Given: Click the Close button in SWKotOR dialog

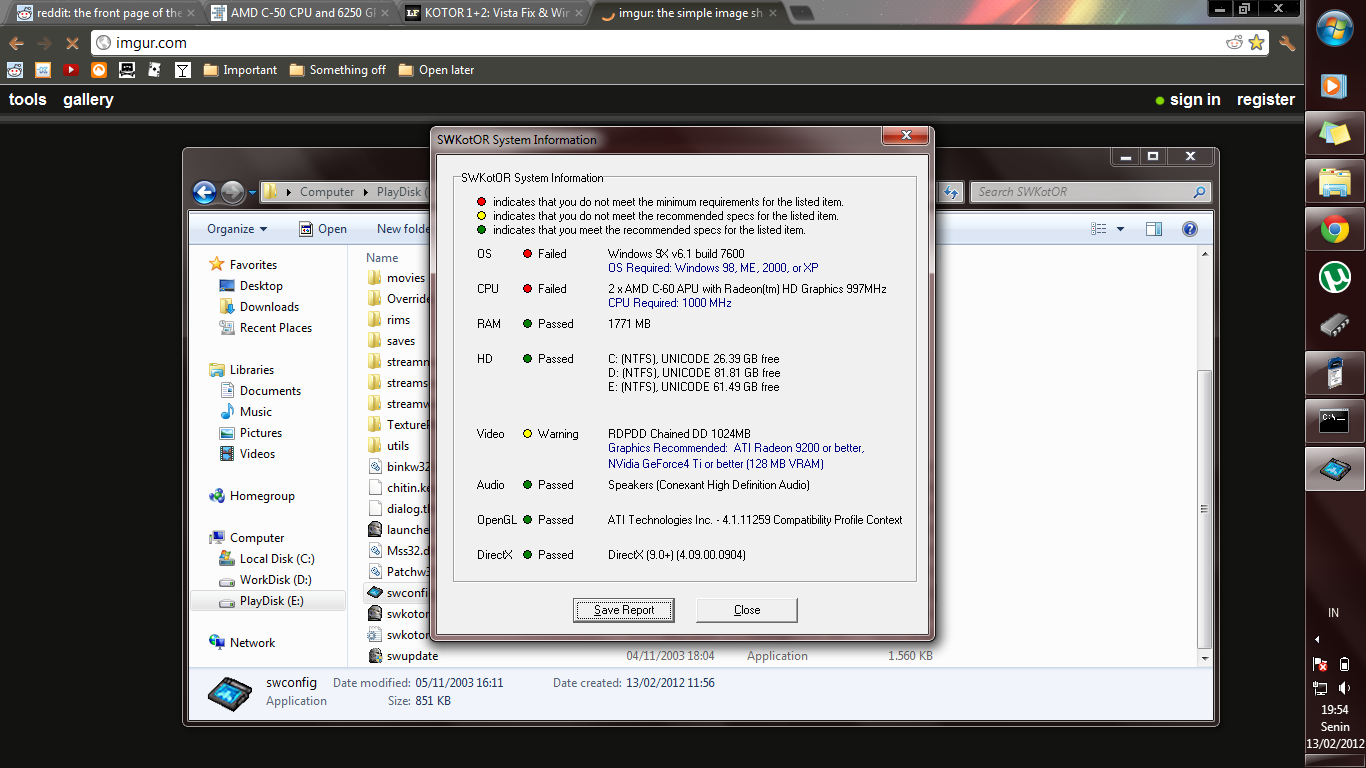Looking at the screenshot, I should [747, 610].
